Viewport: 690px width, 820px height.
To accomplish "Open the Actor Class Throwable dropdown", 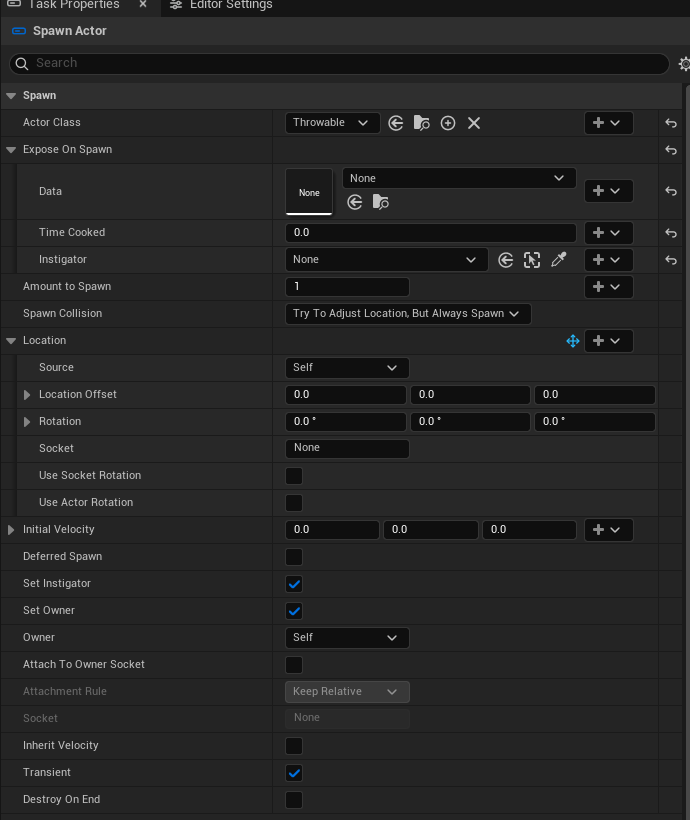I will [x=333, y=123].
